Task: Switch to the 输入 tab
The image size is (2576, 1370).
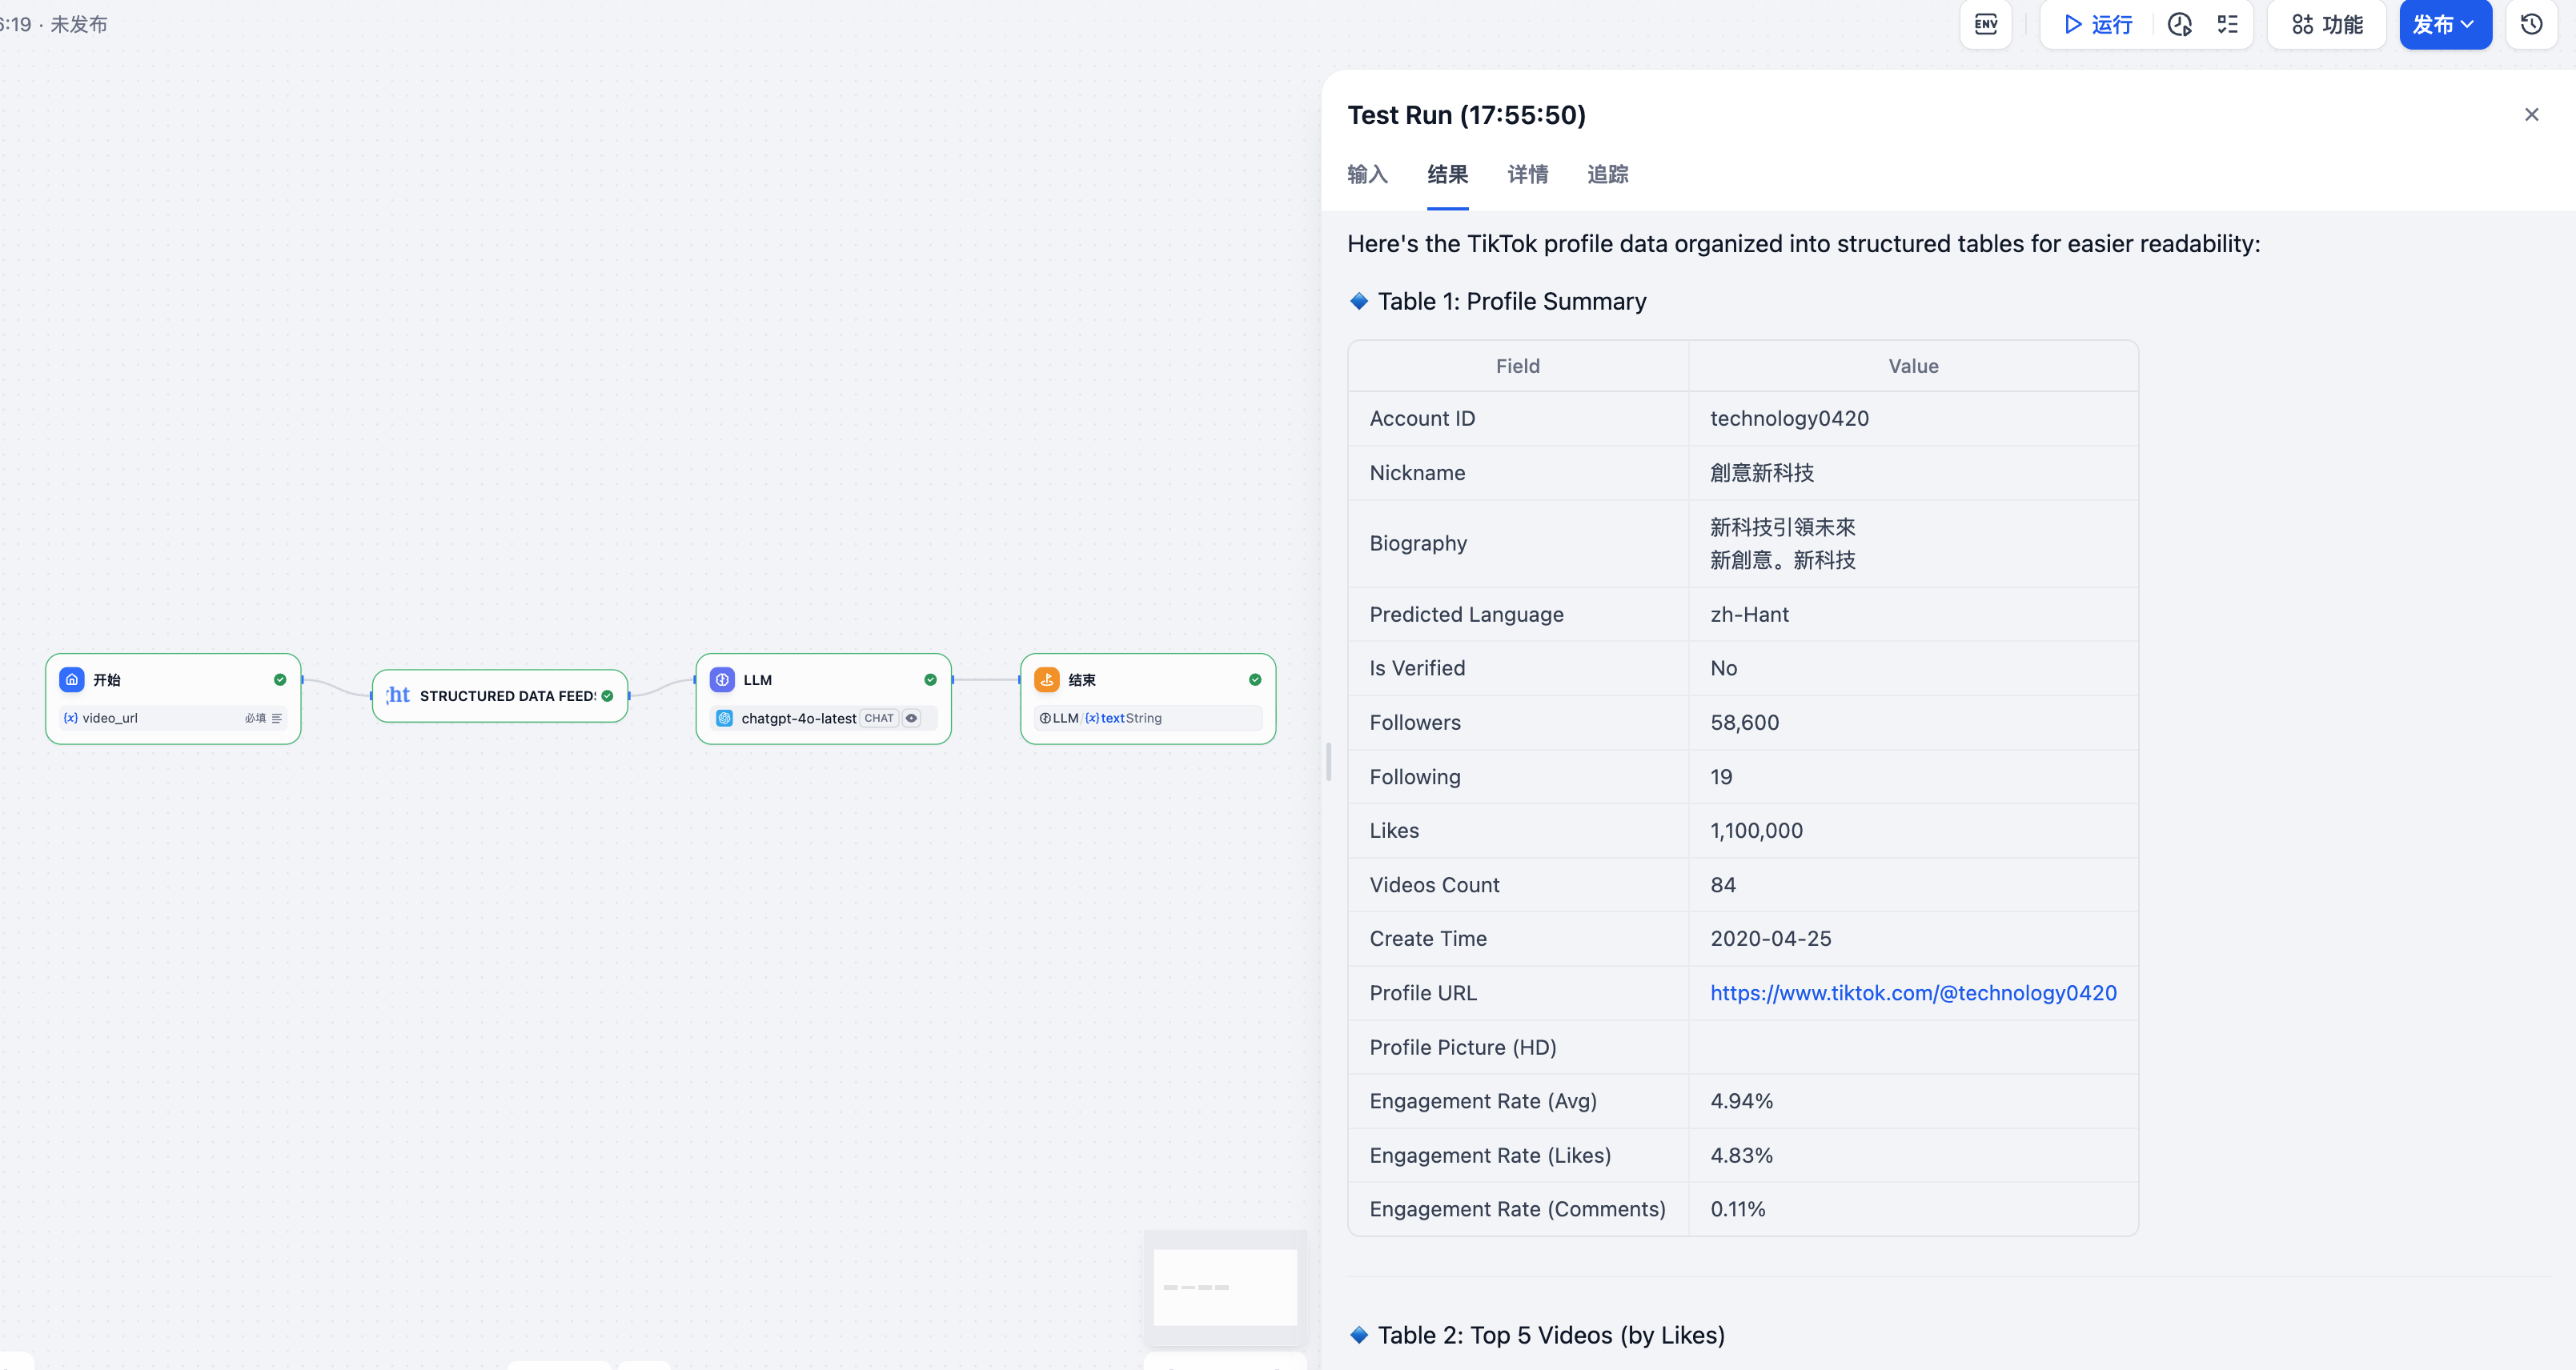Action: [1367, 174]
